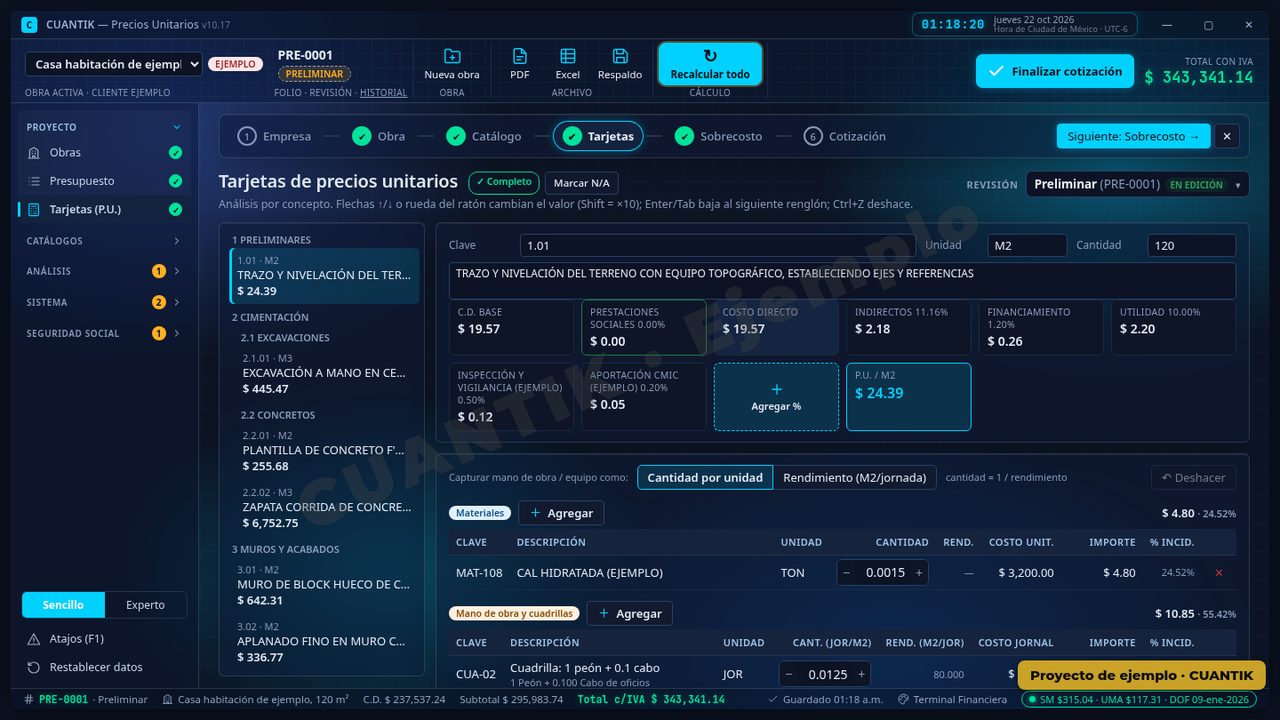Image resolution: width=1280 pixels, height=720 pixels.
Task: Expand the ANÁLISIS sidebar section
Action: (104, 271)
